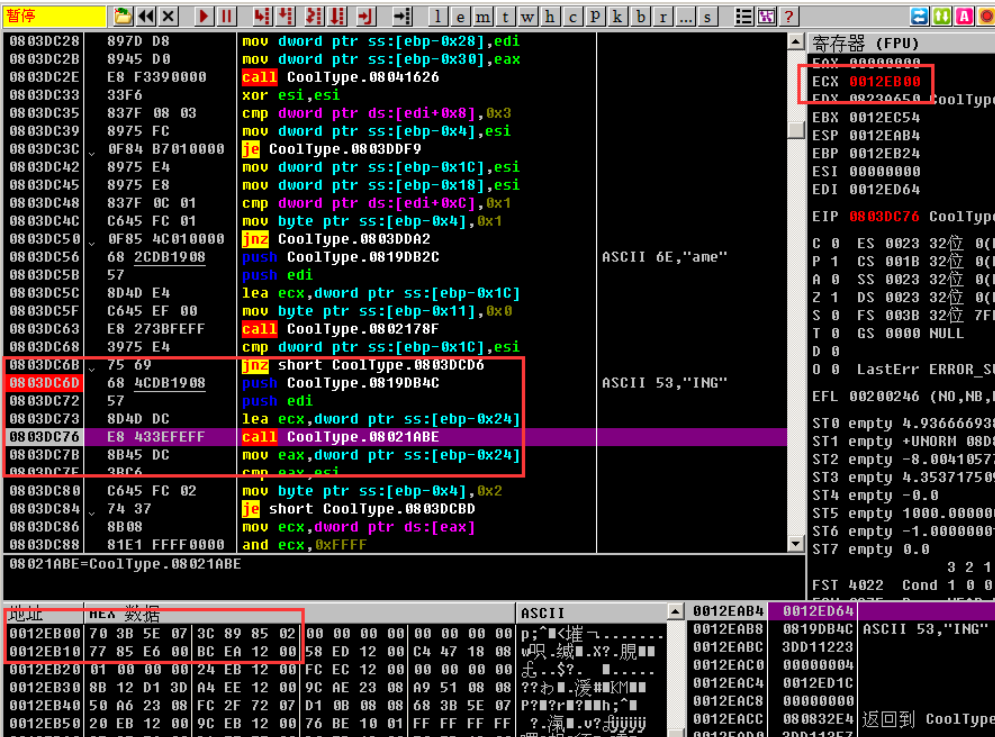Screen dimensions: 995x737
Task: Click the disassembly pane's top scroll-up arrow
Action: click(x=796, y=42)
